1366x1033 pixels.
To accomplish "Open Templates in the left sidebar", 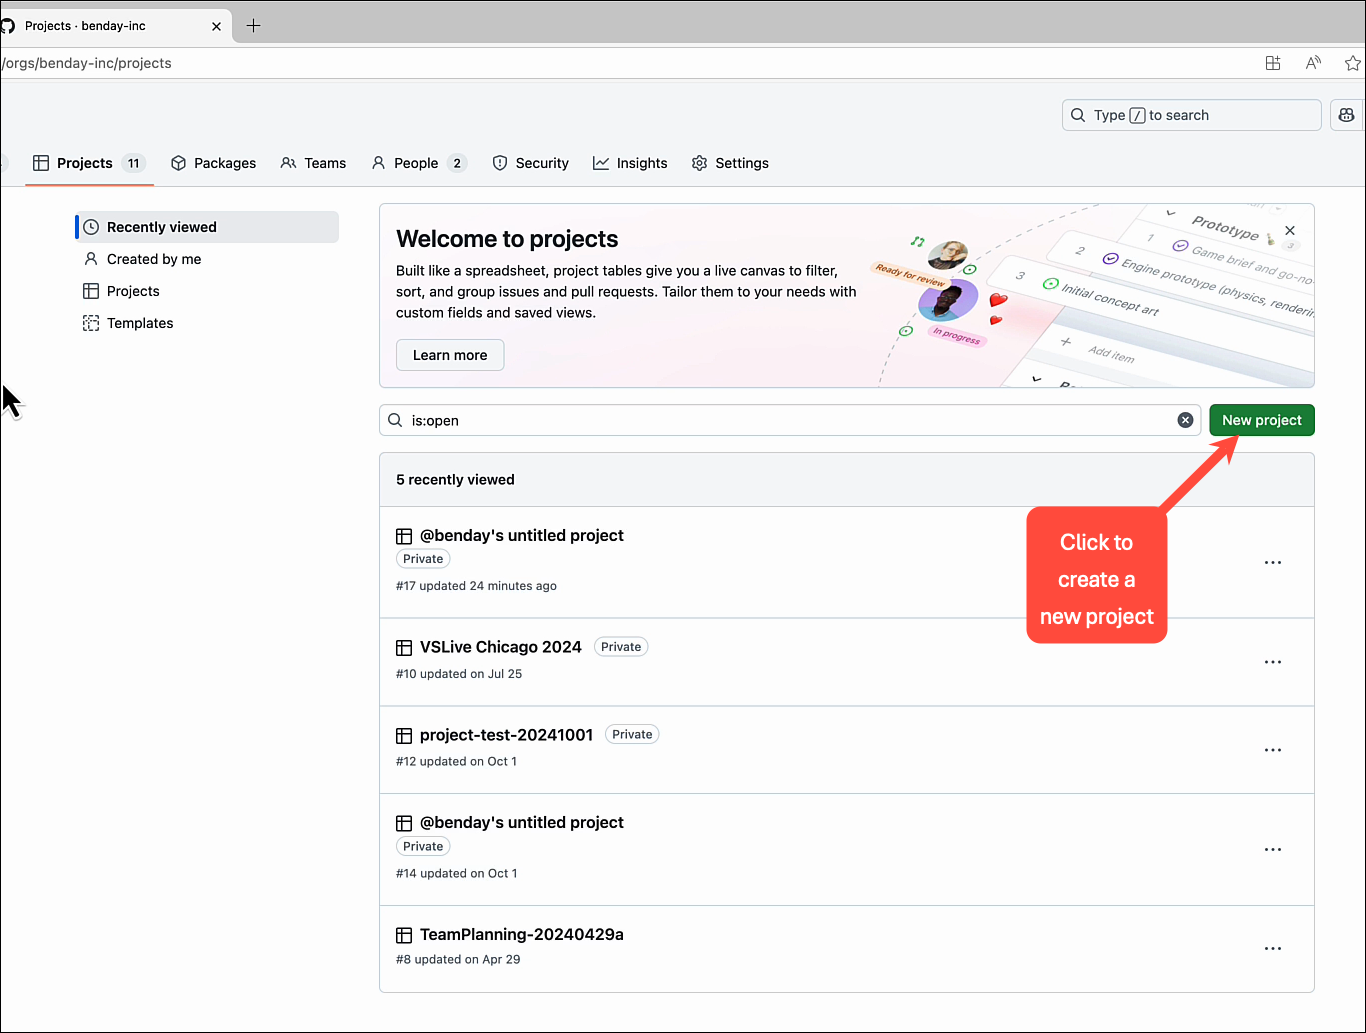I will [x=207, y=323].
